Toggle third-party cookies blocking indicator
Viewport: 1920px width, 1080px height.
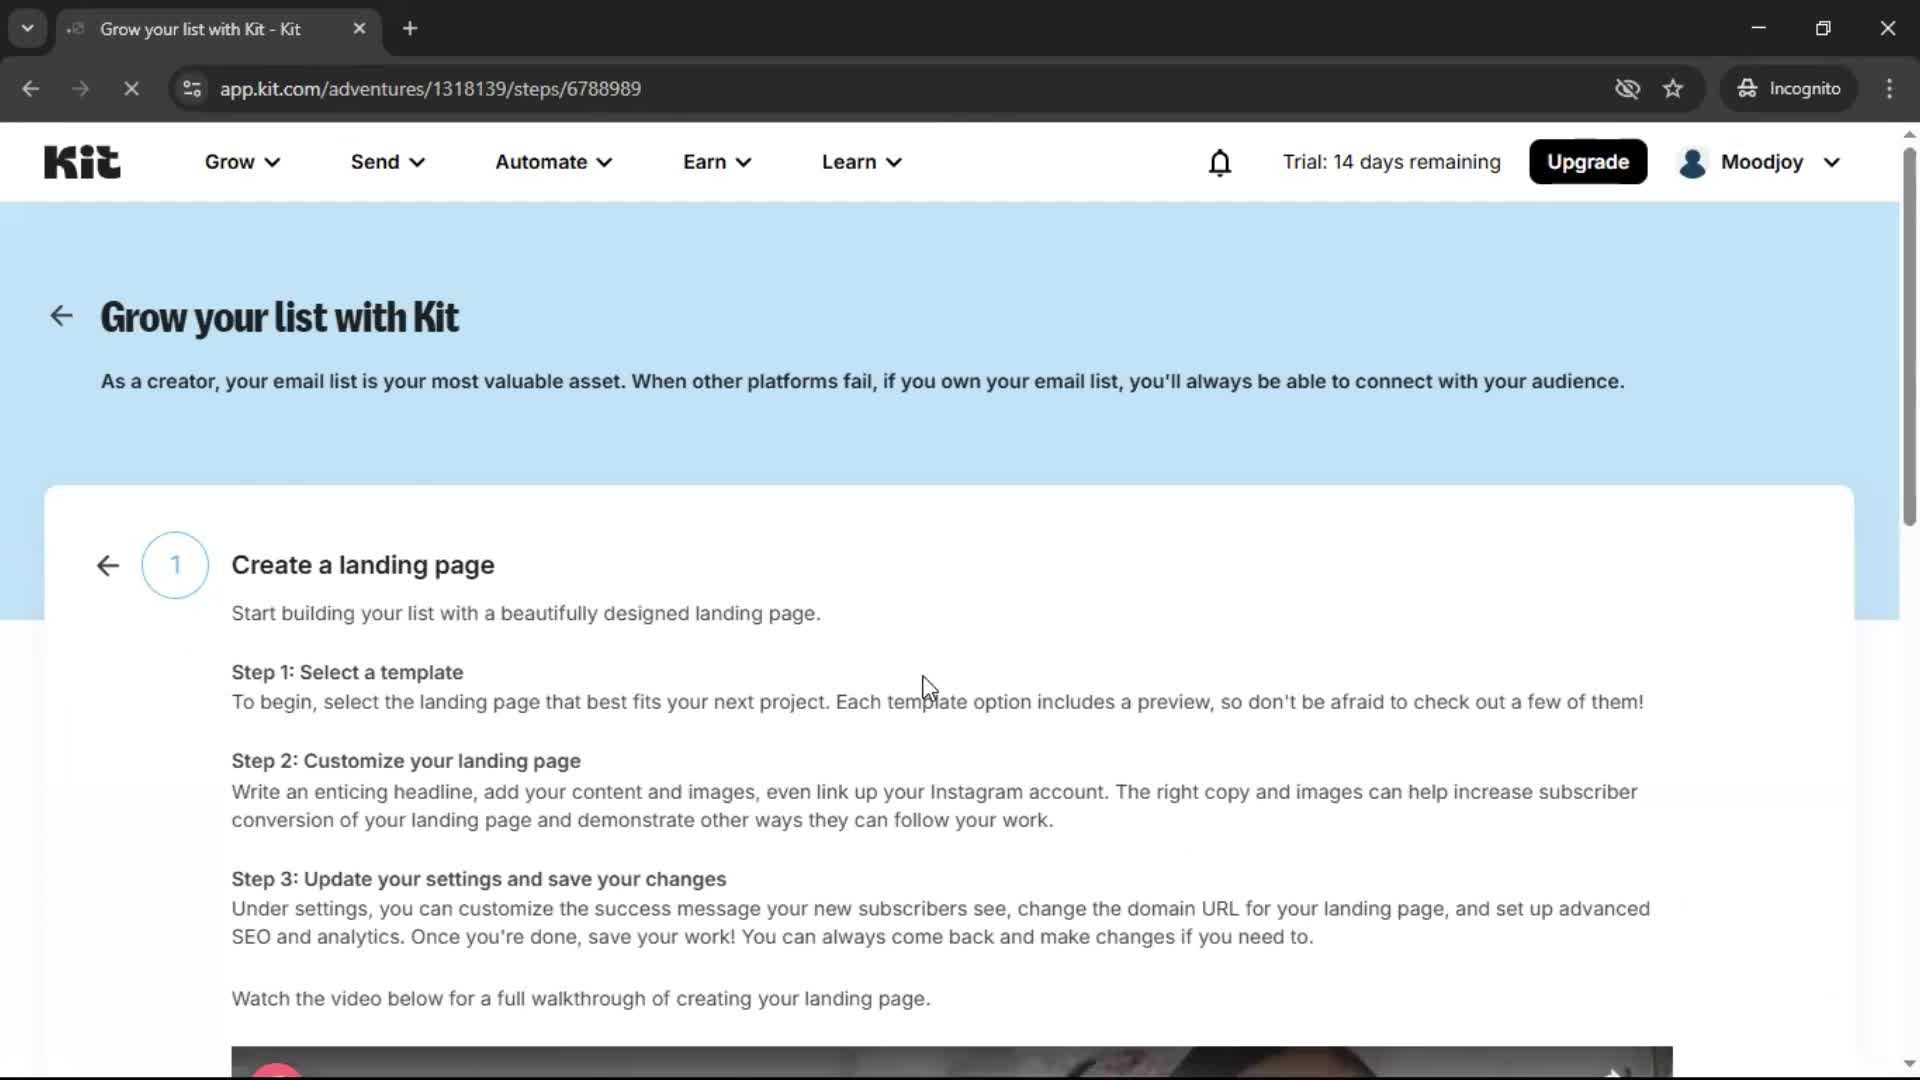(1627, 88)
